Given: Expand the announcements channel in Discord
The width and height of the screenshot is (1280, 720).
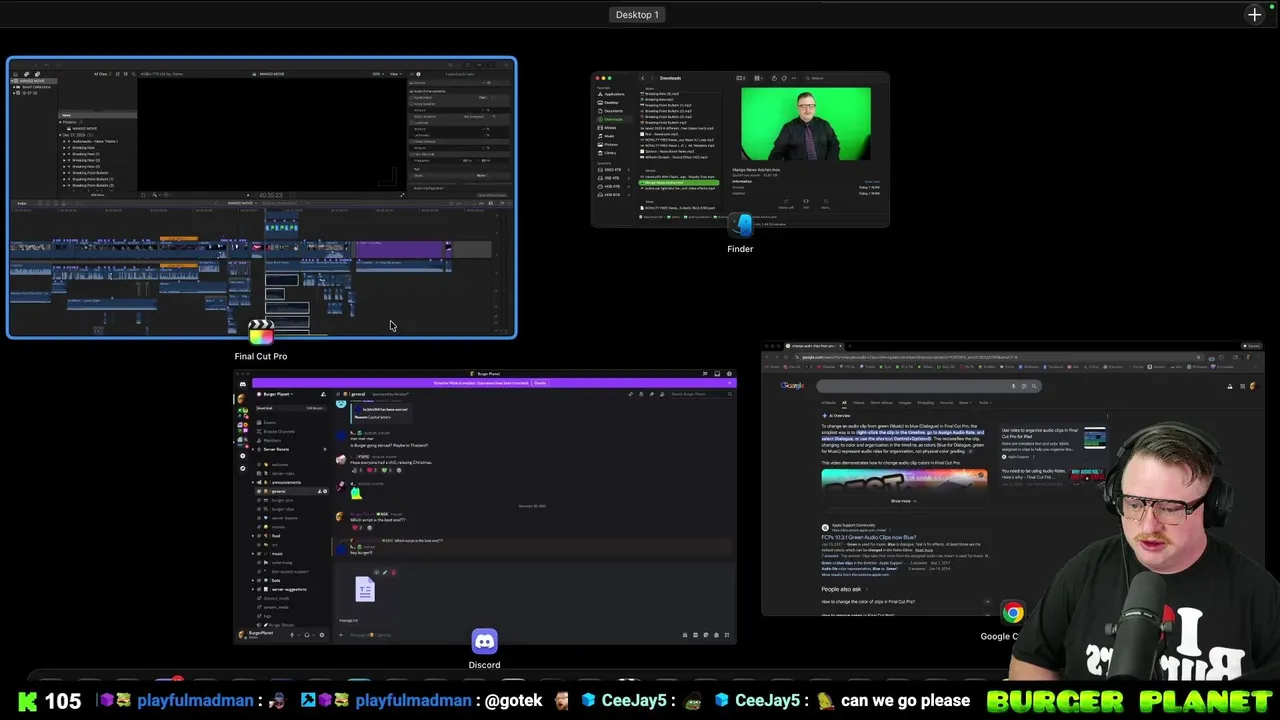Looking at the screenshot, I should point(253,482).
